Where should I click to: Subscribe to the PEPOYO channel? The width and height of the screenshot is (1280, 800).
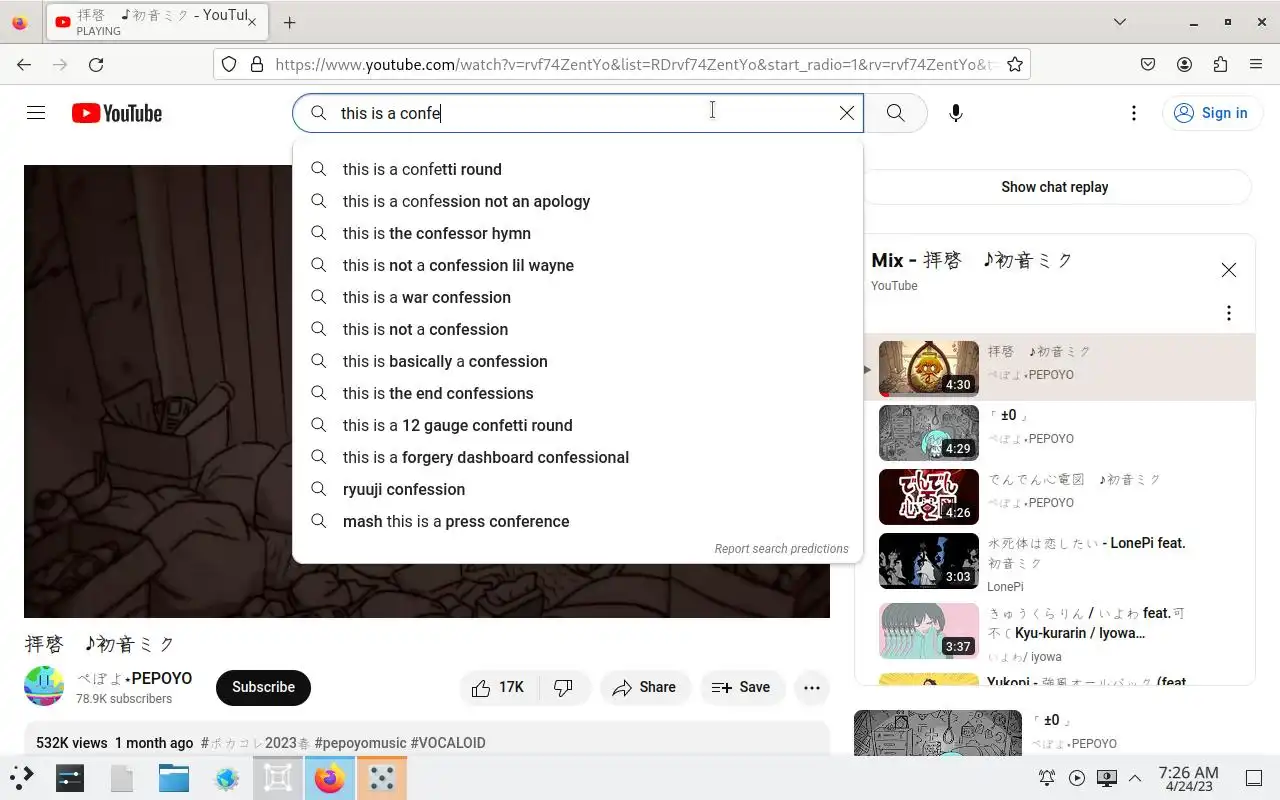click(263, 687)
